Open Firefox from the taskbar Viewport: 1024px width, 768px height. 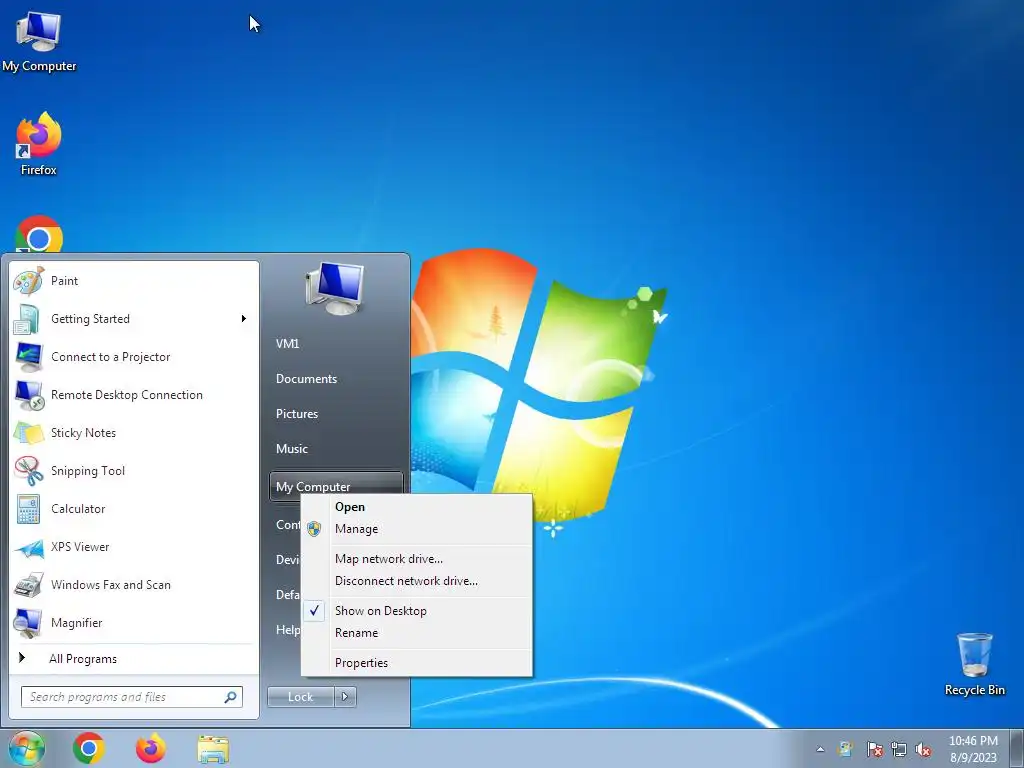pos(151,748)
